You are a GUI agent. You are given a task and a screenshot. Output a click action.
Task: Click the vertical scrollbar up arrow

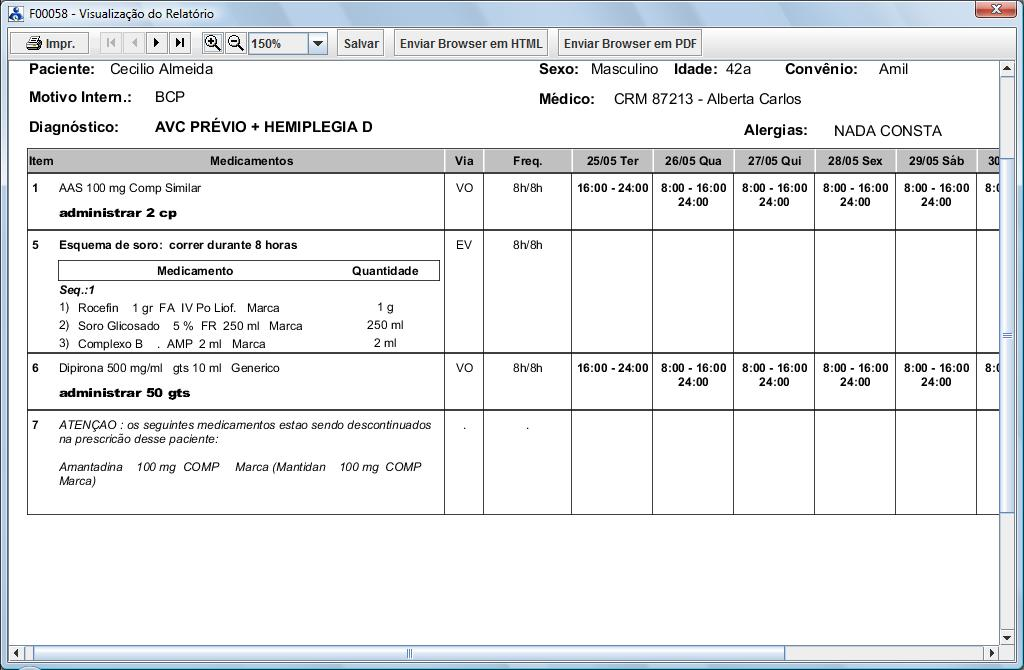click(x=1007, y=68)
